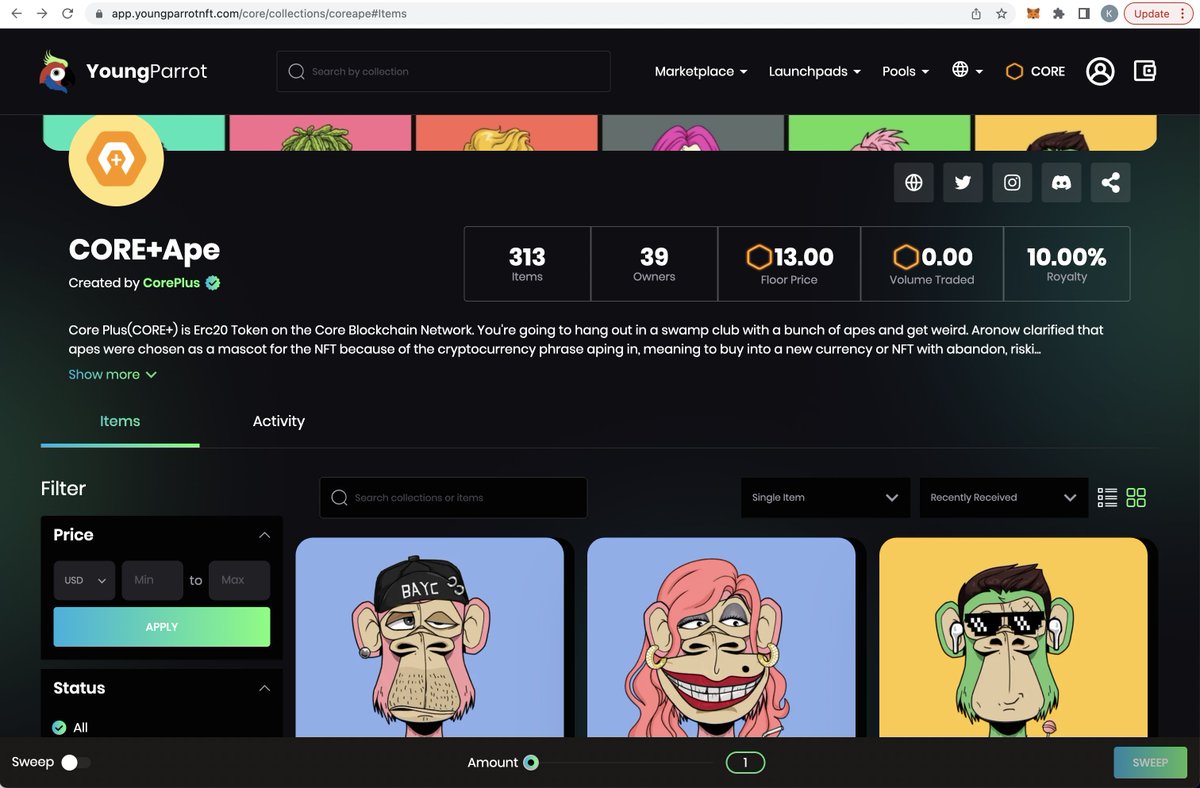Image resolution: width=1200 pixels, height=788 pixels.
Task: Open the globe language selector in header
Action: point(967,70)
